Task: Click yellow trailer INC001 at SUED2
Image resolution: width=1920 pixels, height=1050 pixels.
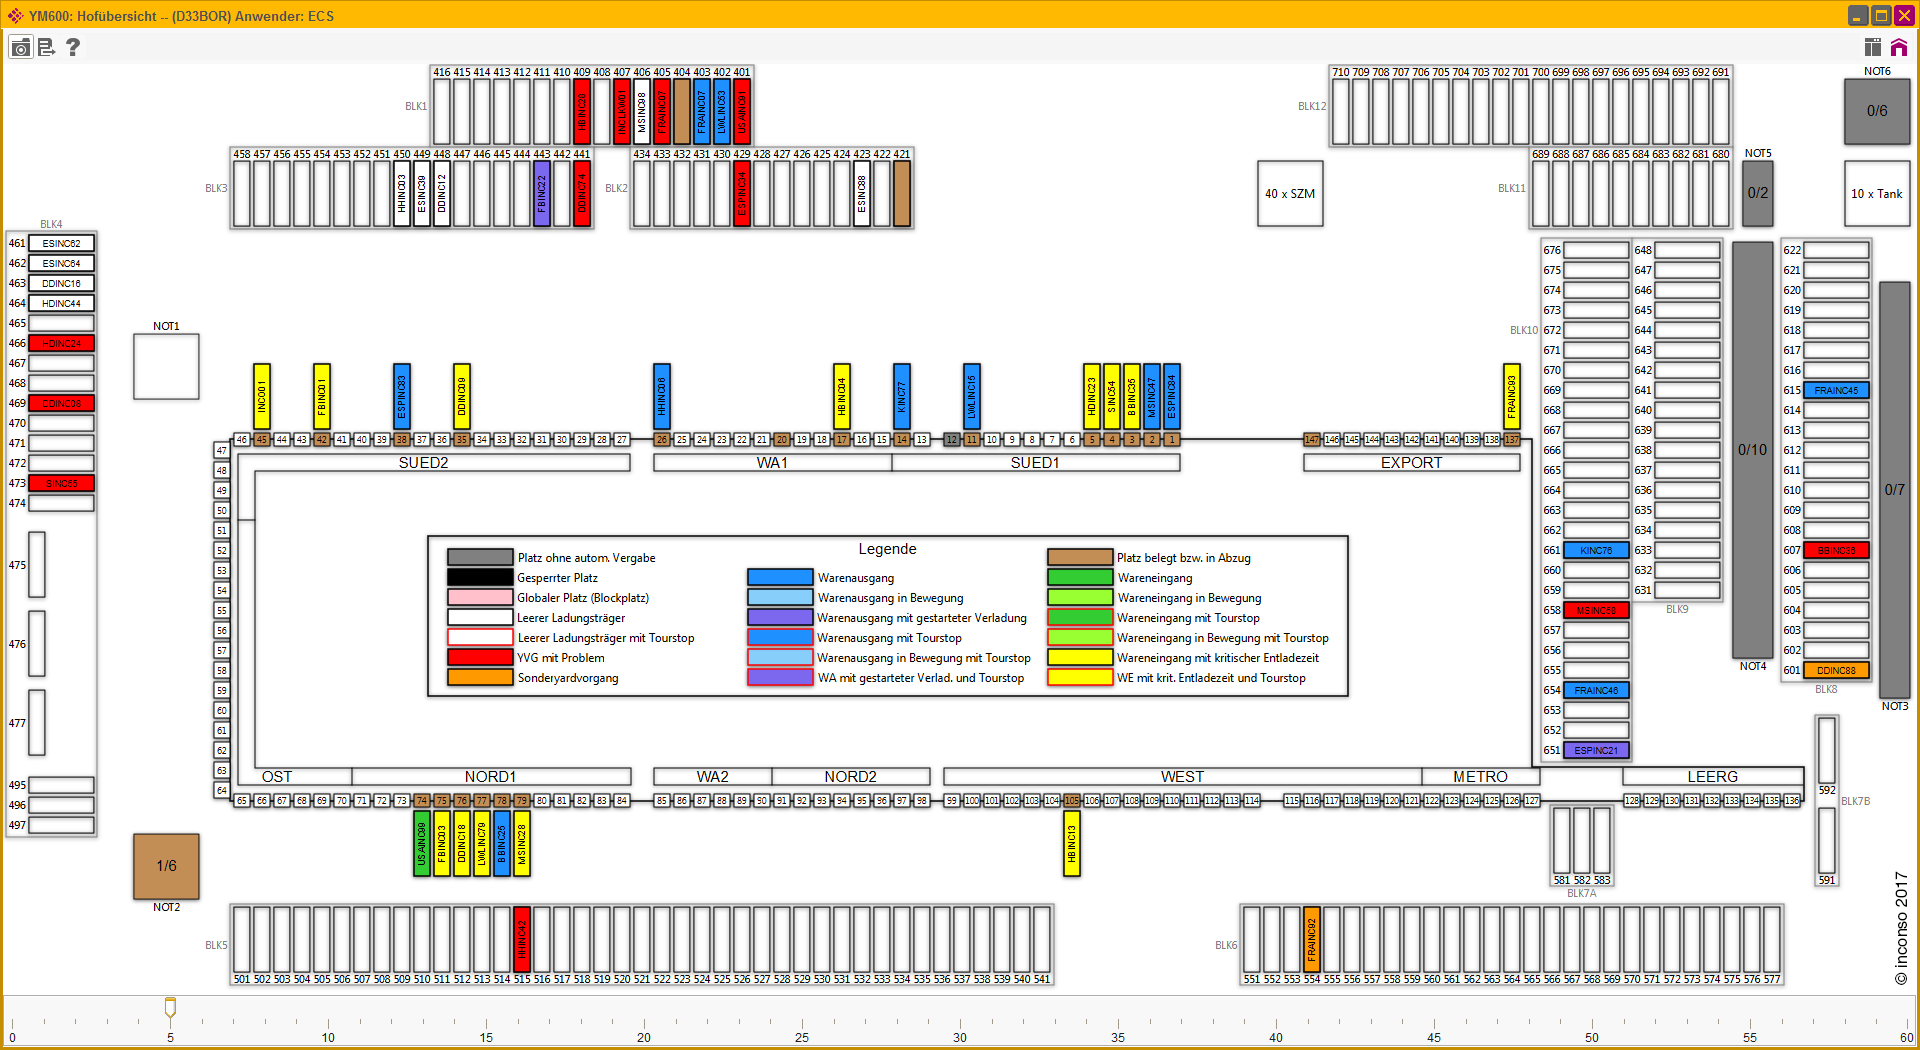Action: (x=262, y=397)
